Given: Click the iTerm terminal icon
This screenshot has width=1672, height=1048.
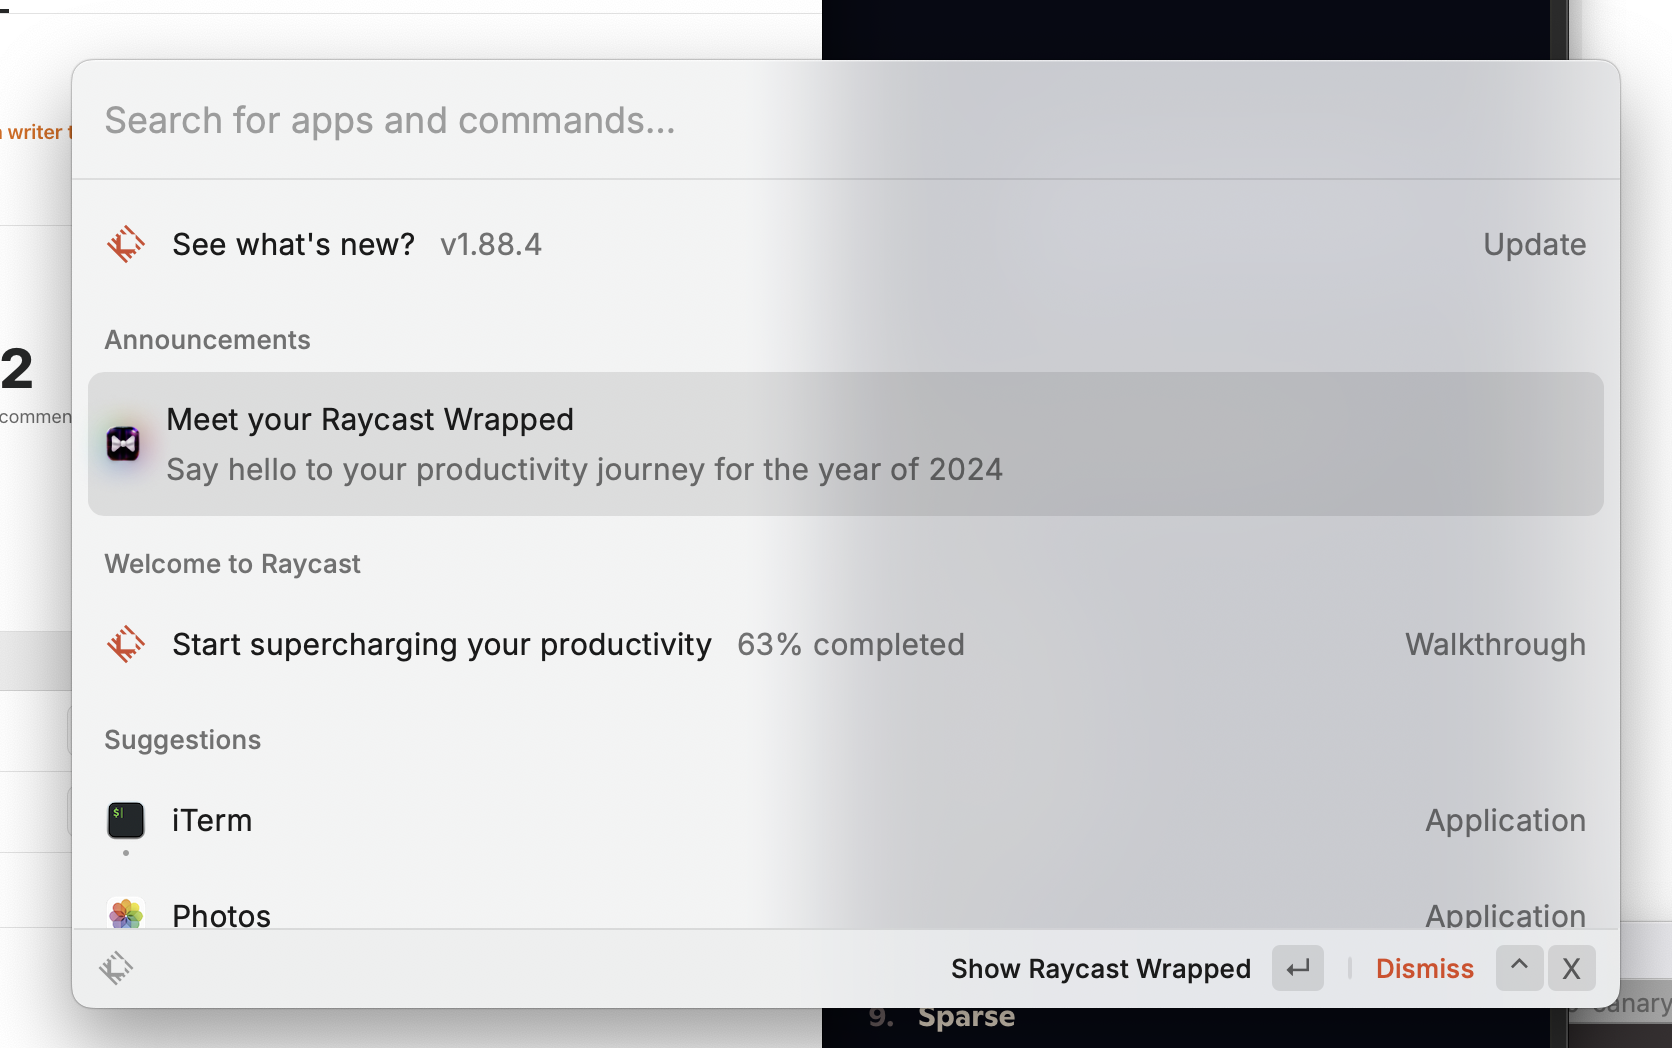Looking at the screenshot, I should [x=126, y=820].
